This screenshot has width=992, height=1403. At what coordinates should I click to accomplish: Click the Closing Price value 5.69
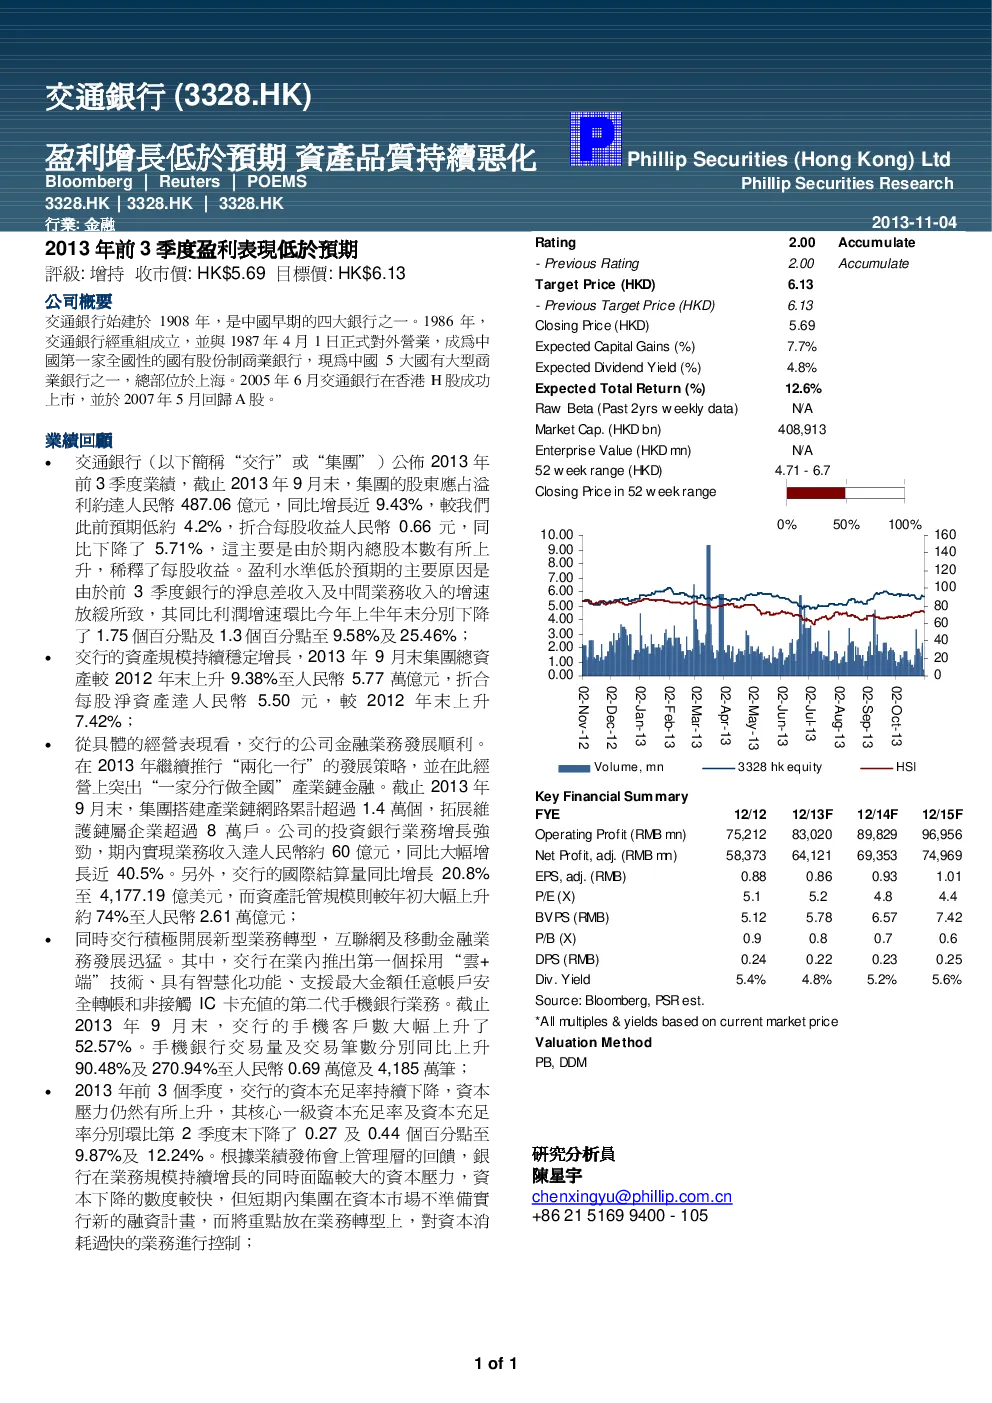click(x=802, y=326)
